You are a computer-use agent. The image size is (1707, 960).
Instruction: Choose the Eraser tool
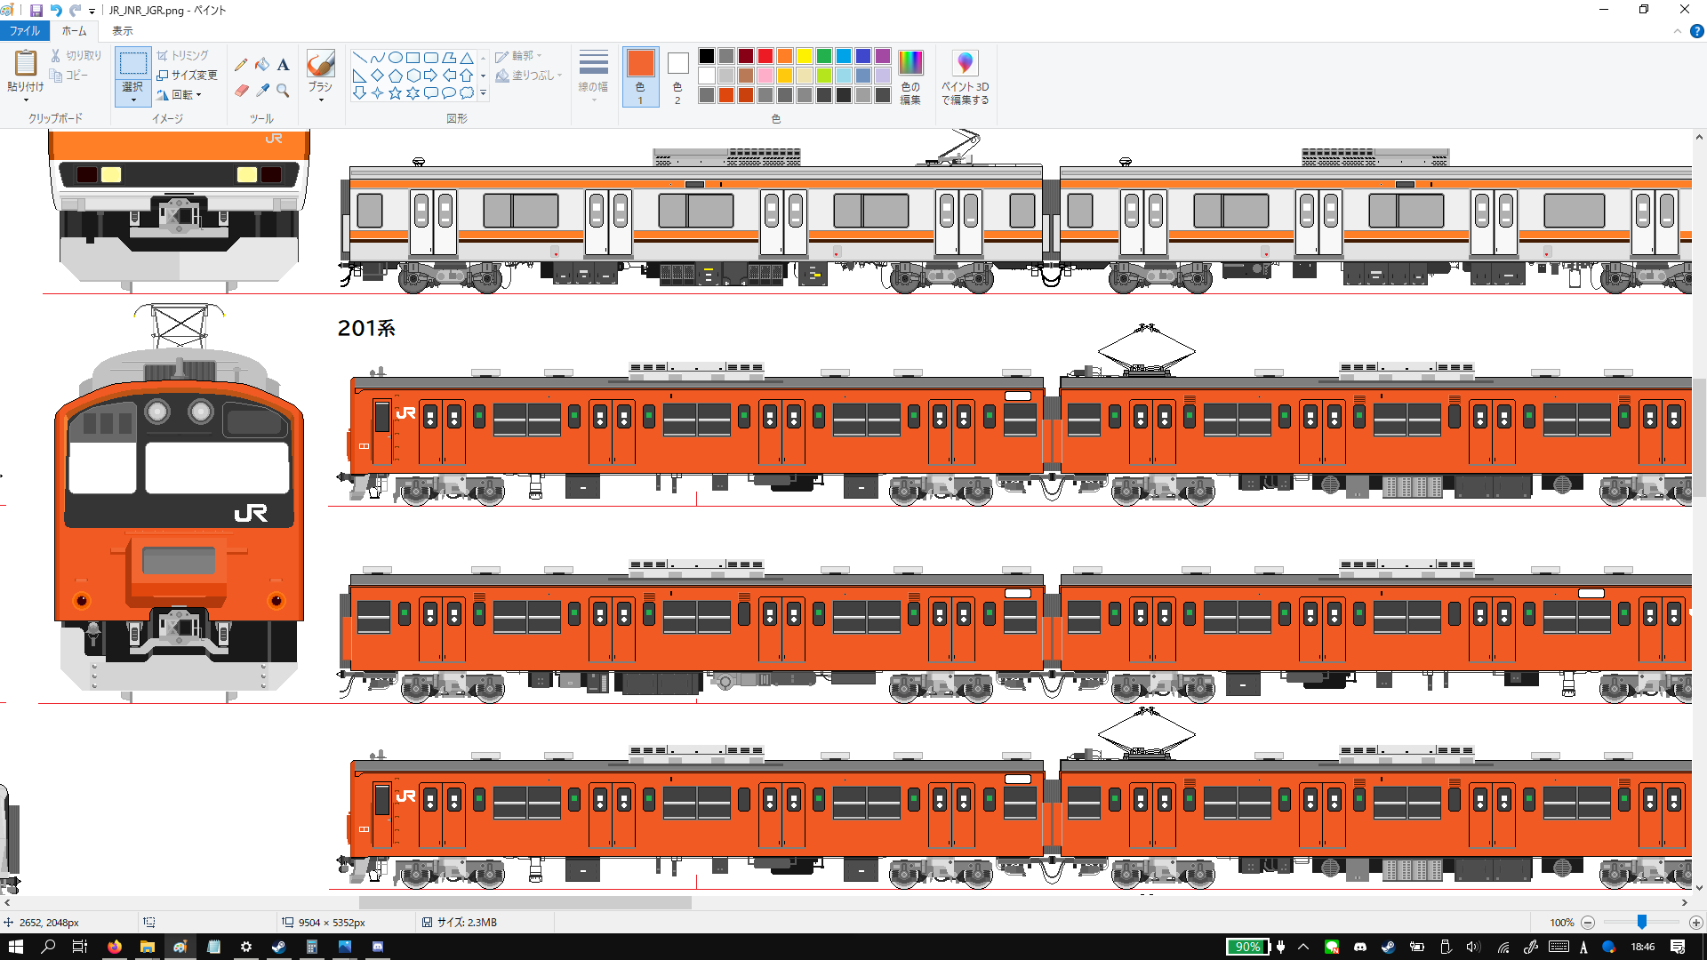[x=241, y=91]
